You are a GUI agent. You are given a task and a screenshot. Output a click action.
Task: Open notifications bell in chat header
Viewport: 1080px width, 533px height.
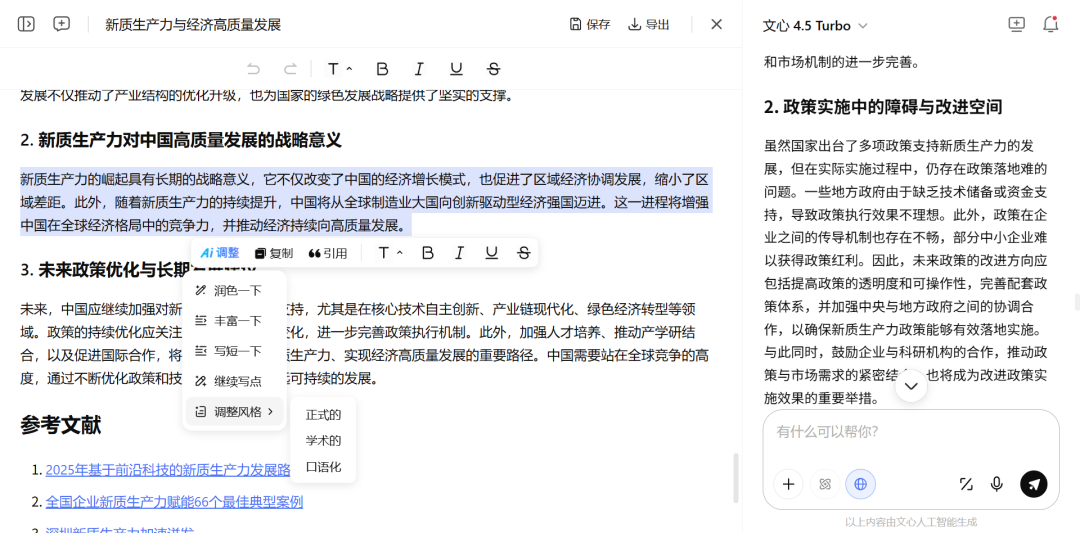(x=1050, y=25)
